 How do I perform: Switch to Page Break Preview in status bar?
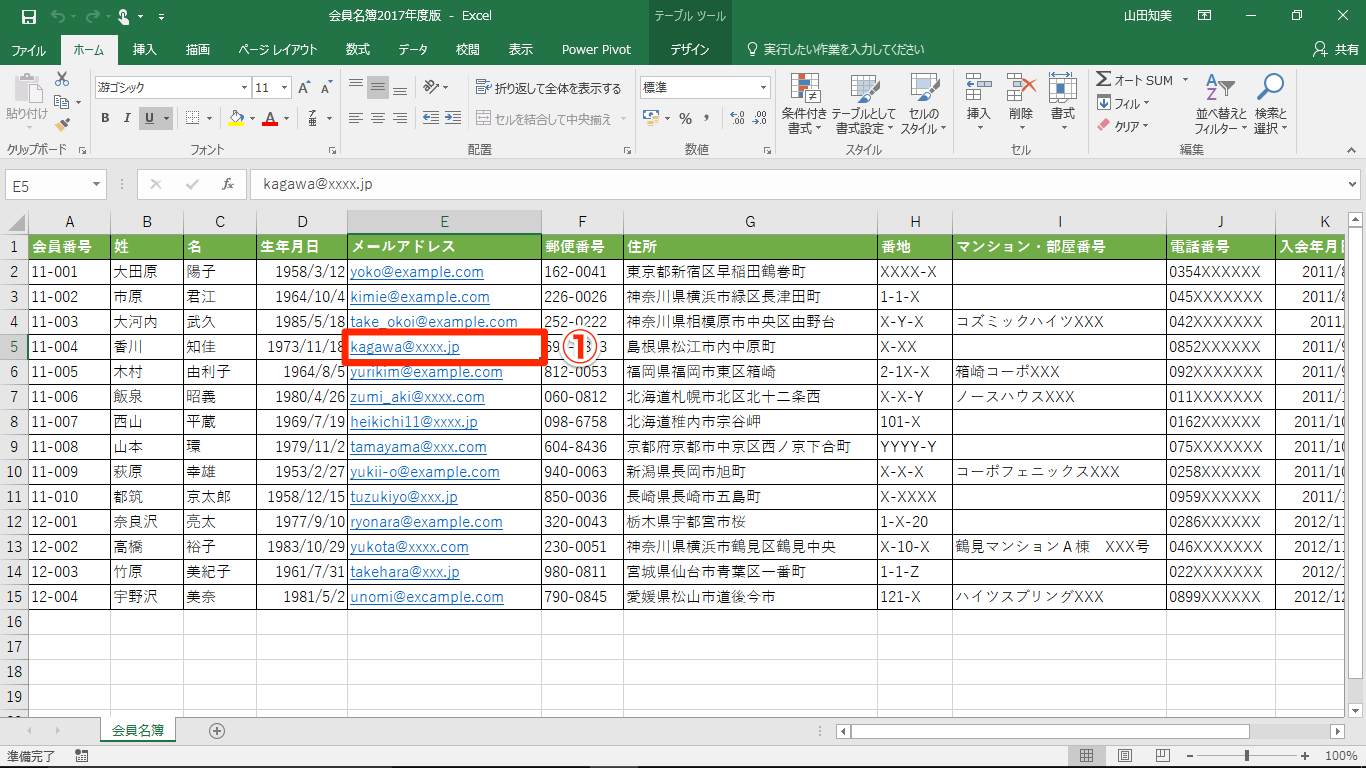click(x=1162, y=756)
